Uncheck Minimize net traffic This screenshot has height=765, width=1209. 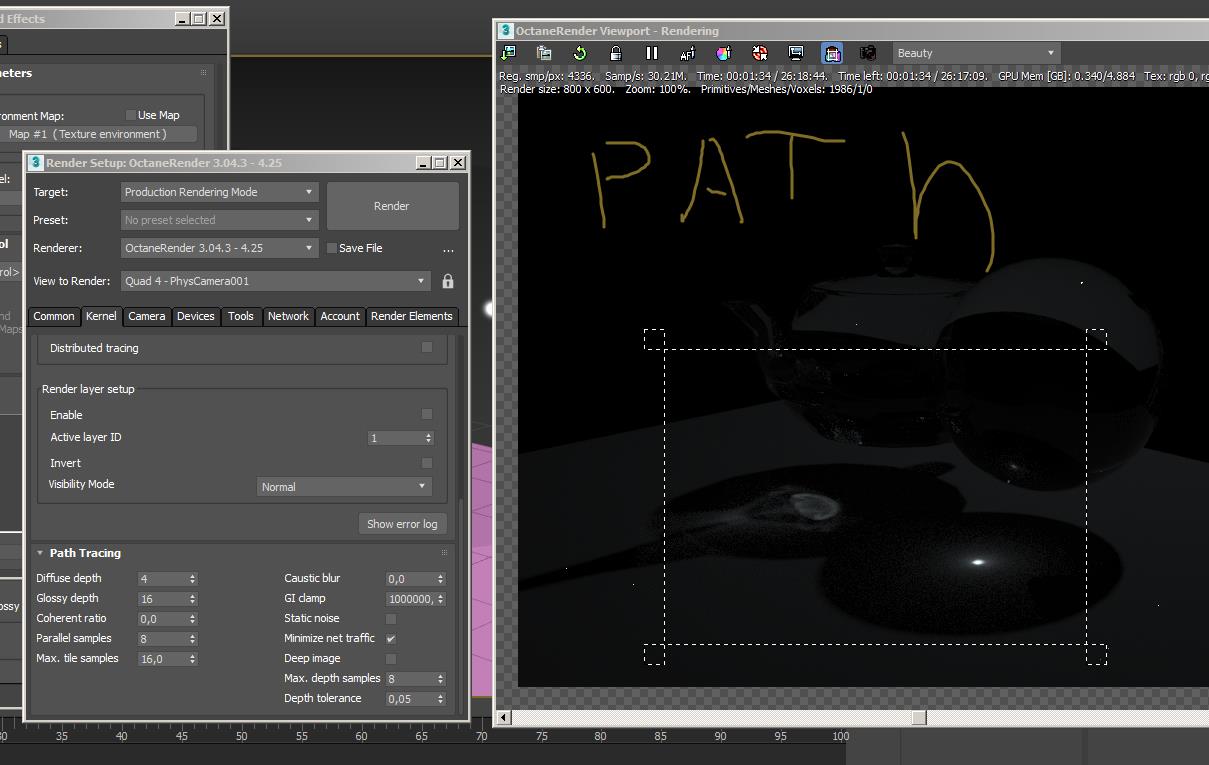pos(391,638)
